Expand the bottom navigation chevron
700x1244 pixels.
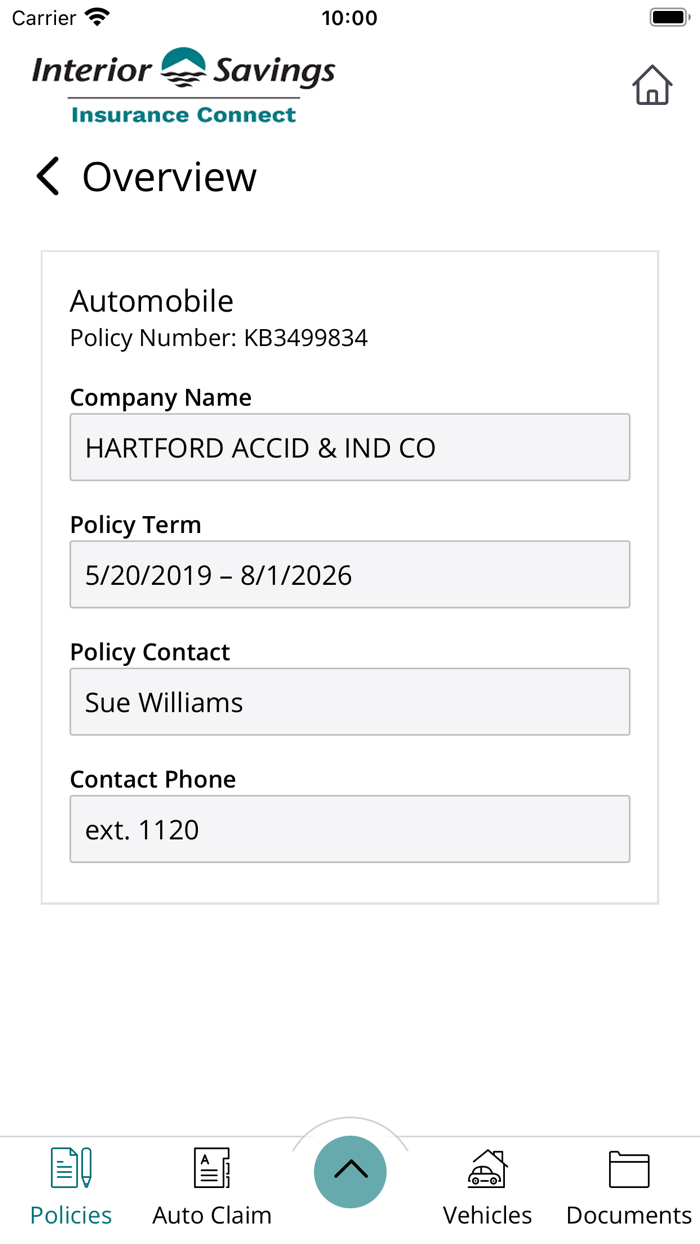pyautogui.click(x=350, y=1172)
